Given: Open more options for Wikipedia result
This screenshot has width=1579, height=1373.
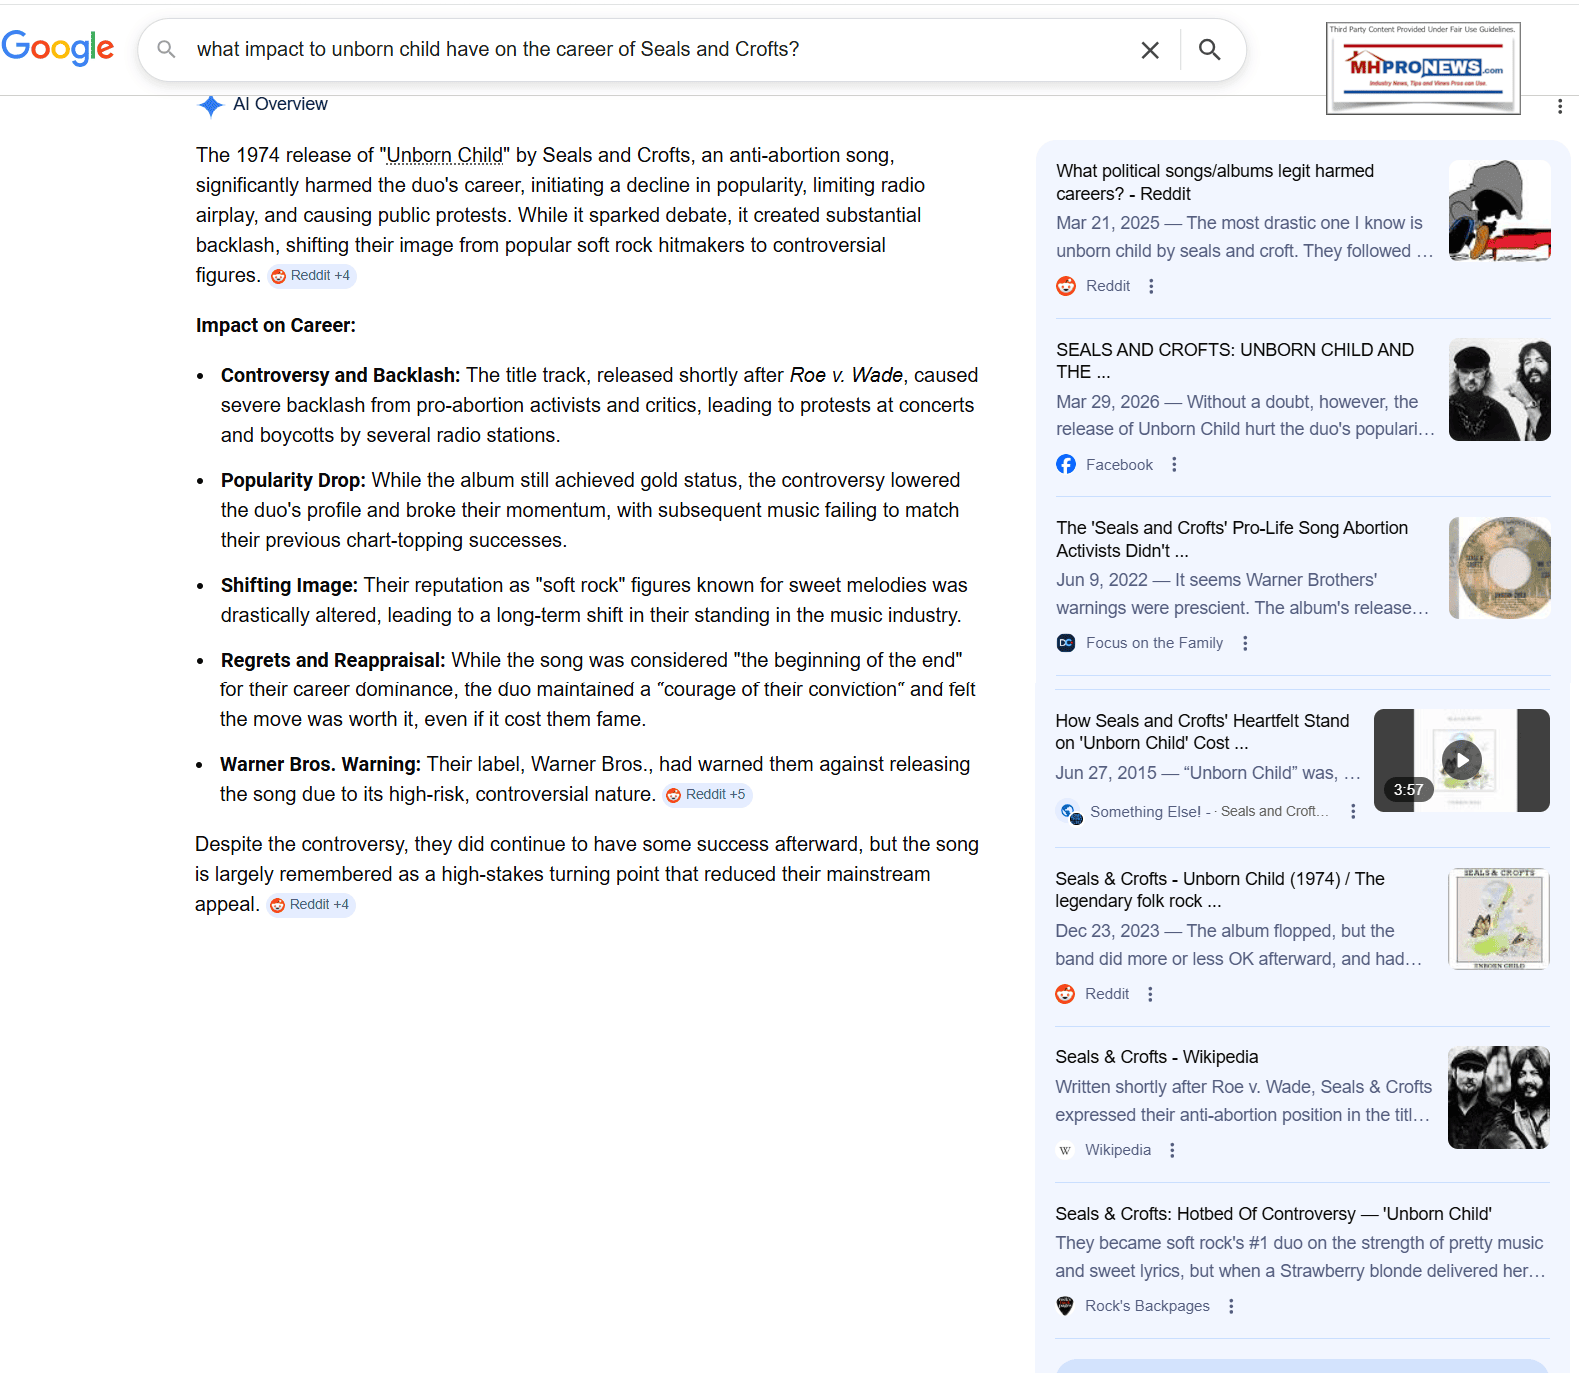Looking at the screenshot, I should coord(1172,1151).
